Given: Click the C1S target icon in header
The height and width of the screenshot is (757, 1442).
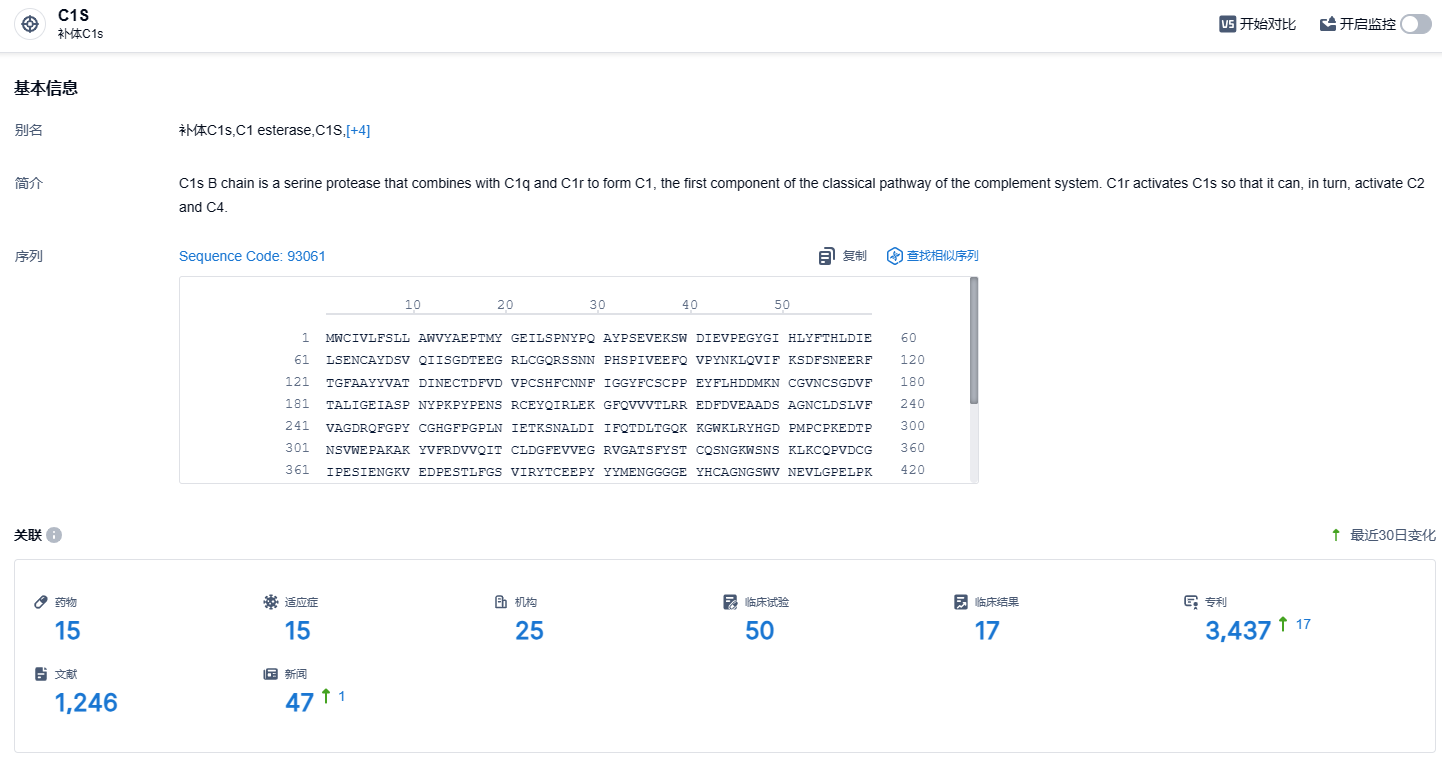Looking at the screenshot, I should pos(30,24).
